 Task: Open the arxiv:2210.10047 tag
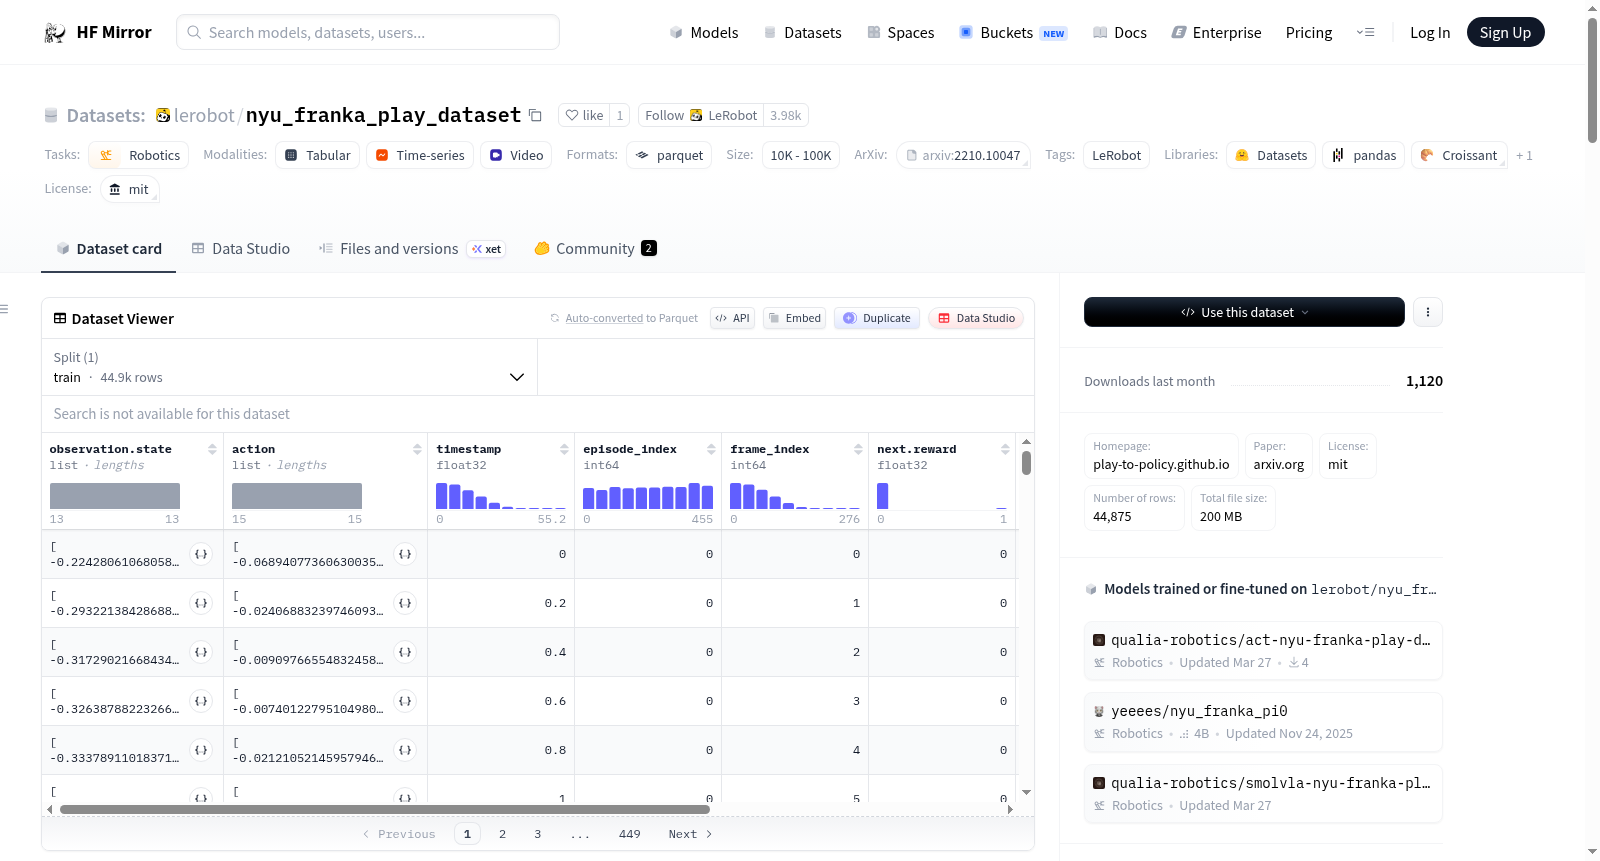point(963,155)
